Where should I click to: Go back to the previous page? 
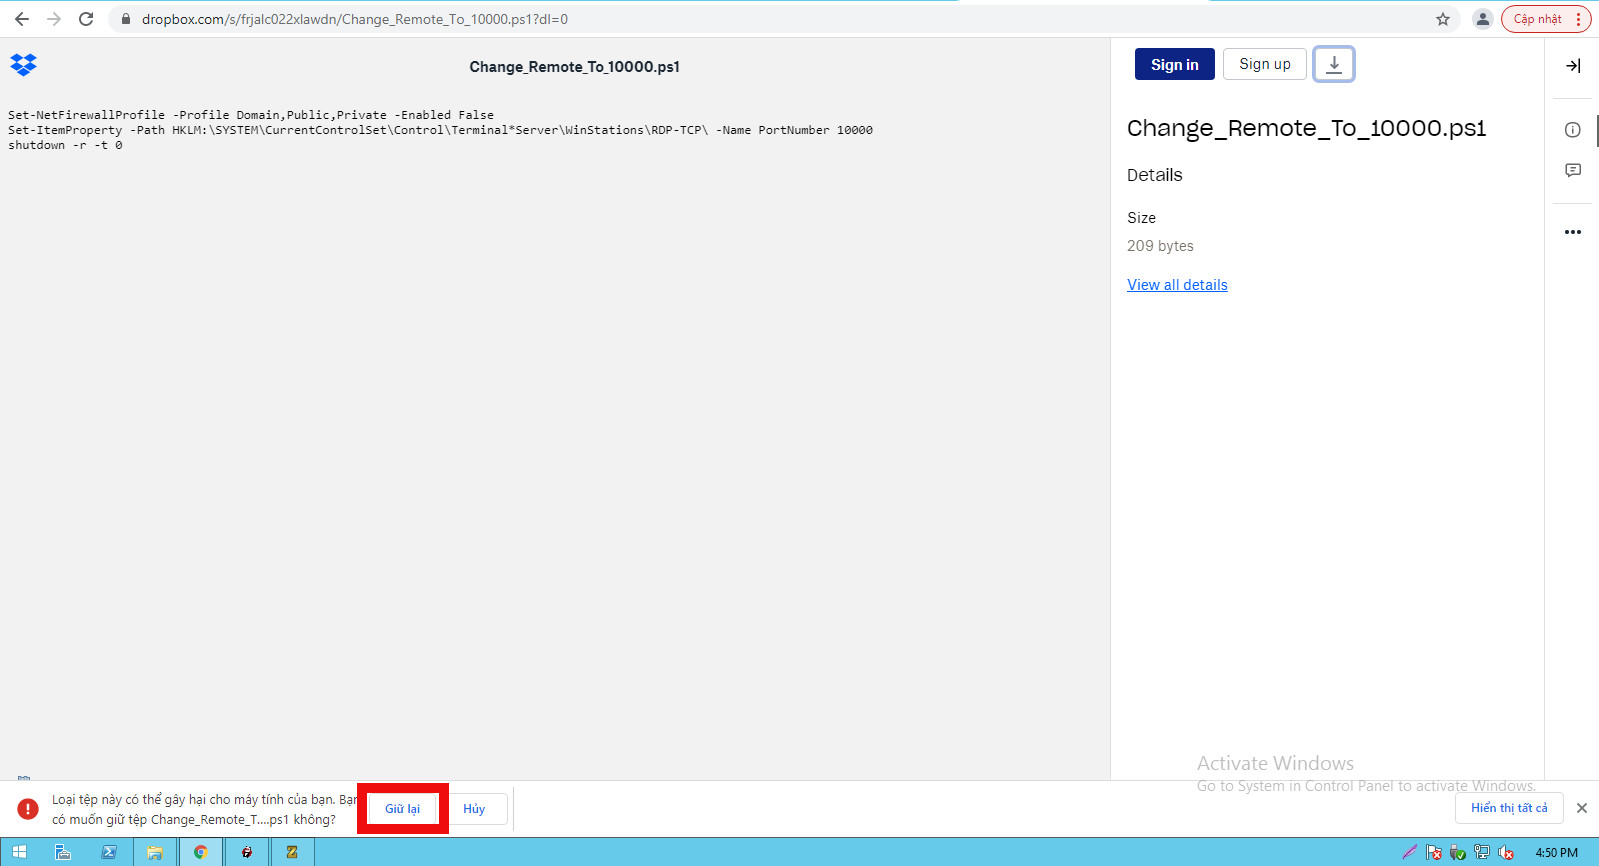[22, 19]
